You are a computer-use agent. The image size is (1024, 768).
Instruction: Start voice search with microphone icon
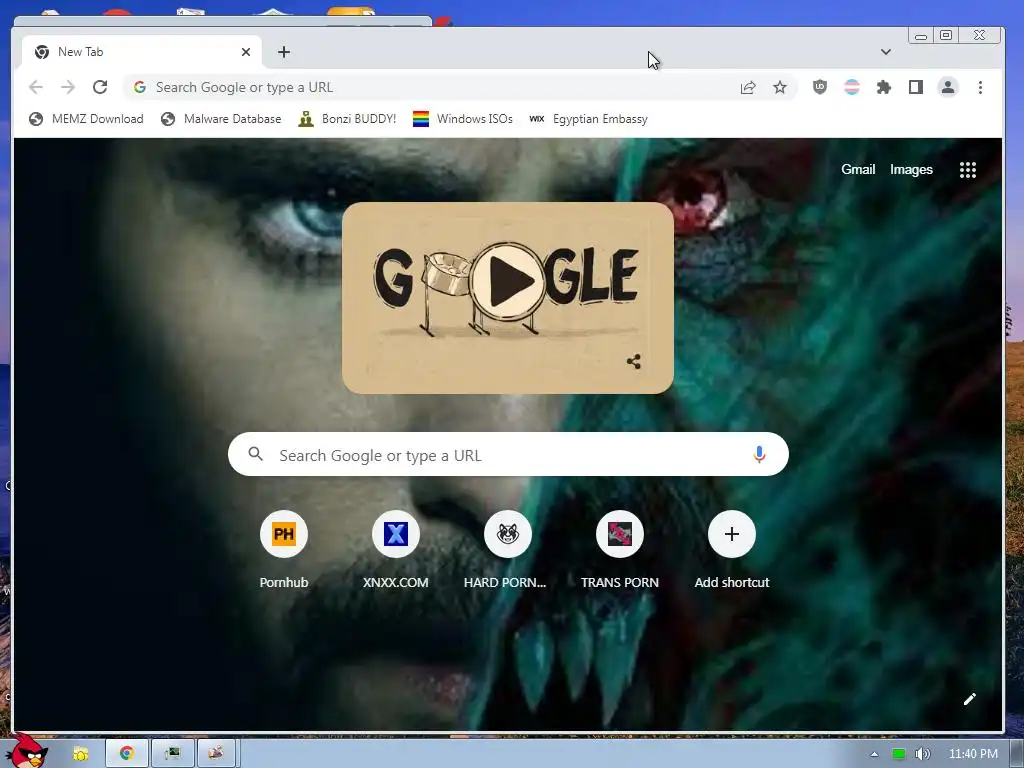(758, 454)
